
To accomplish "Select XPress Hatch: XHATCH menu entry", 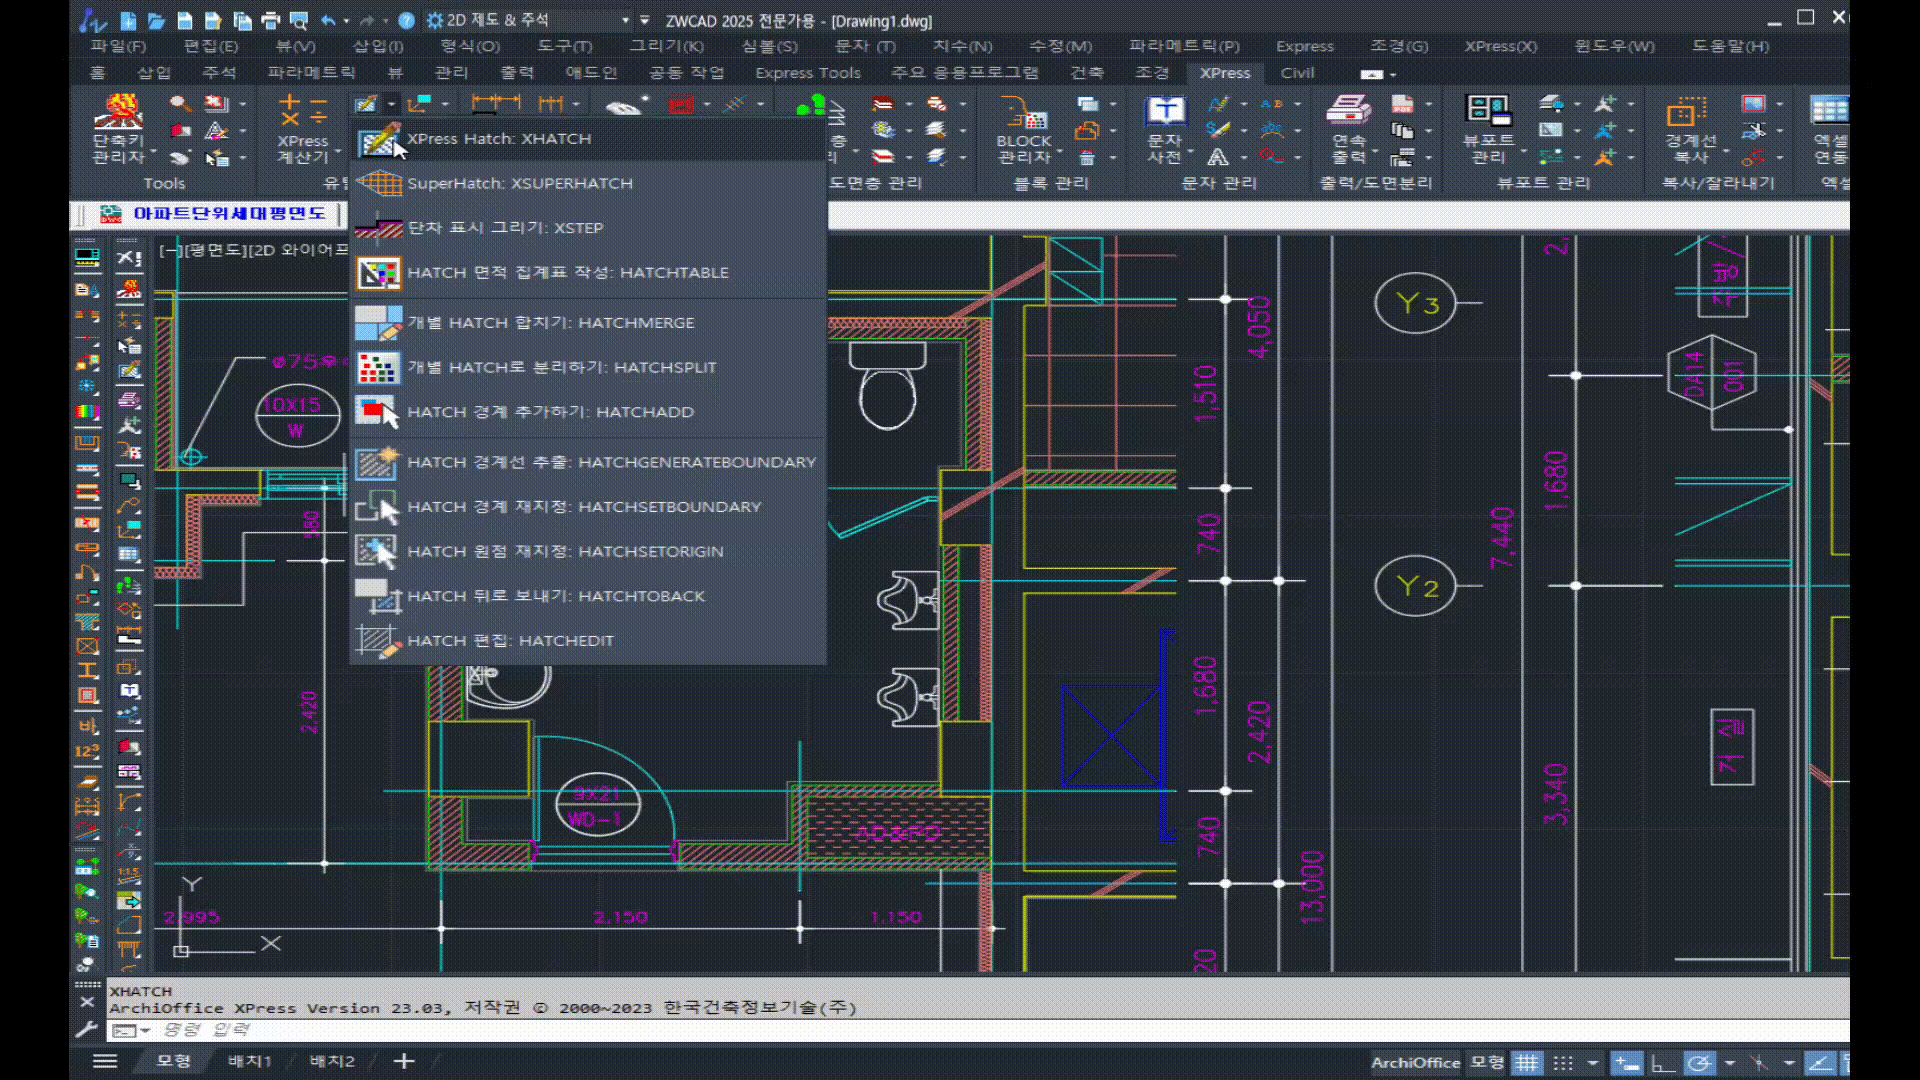I will (x=498, y=139).
